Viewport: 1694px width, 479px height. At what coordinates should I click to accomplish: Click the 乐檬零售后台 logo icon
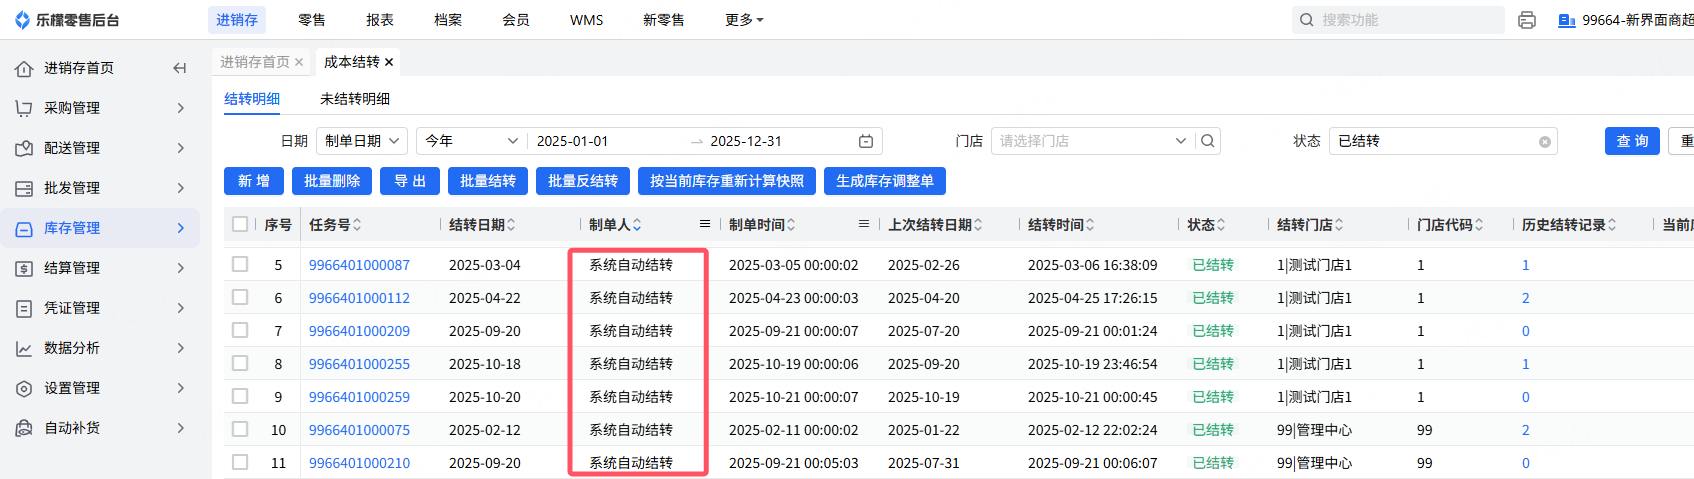click(x=23, y=20)
